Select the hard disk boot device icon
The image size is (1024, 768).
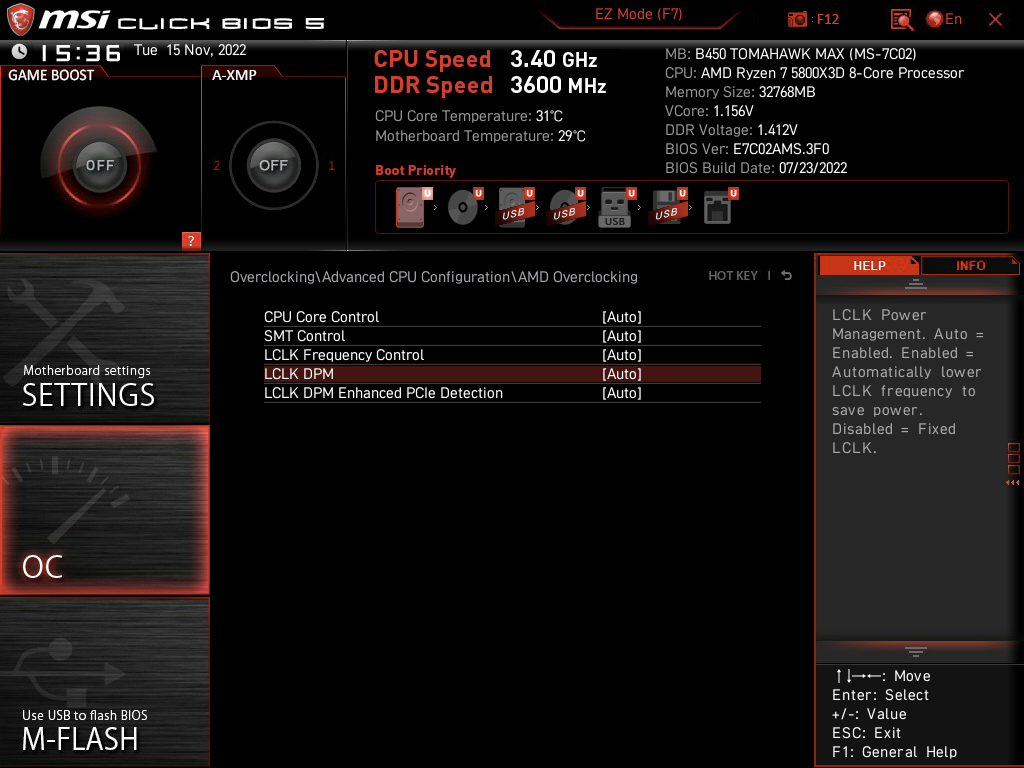click(411, 207)
